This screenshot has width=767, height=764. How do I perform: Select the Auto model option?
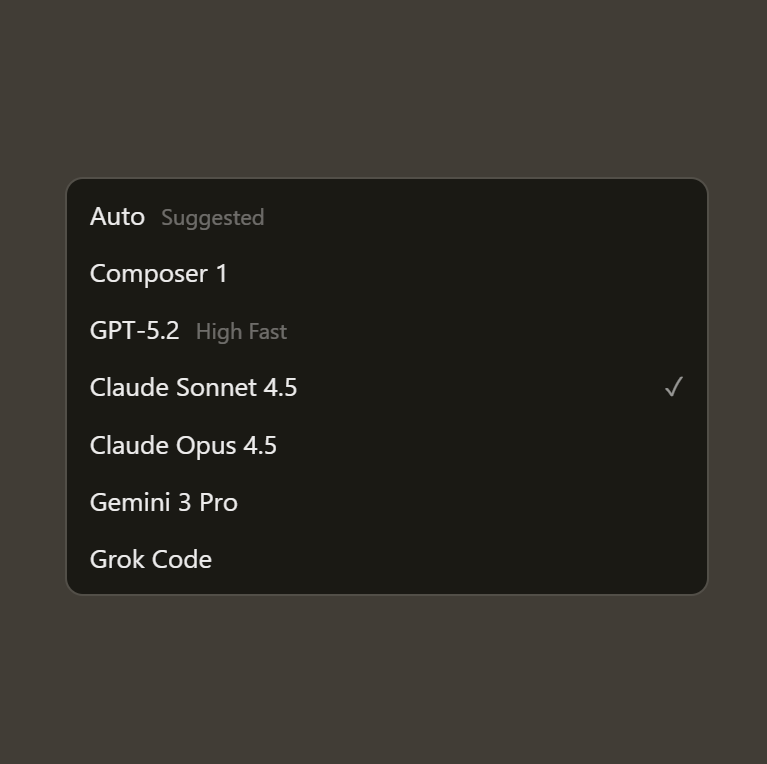pyautogui.click(x=117, y=217)
